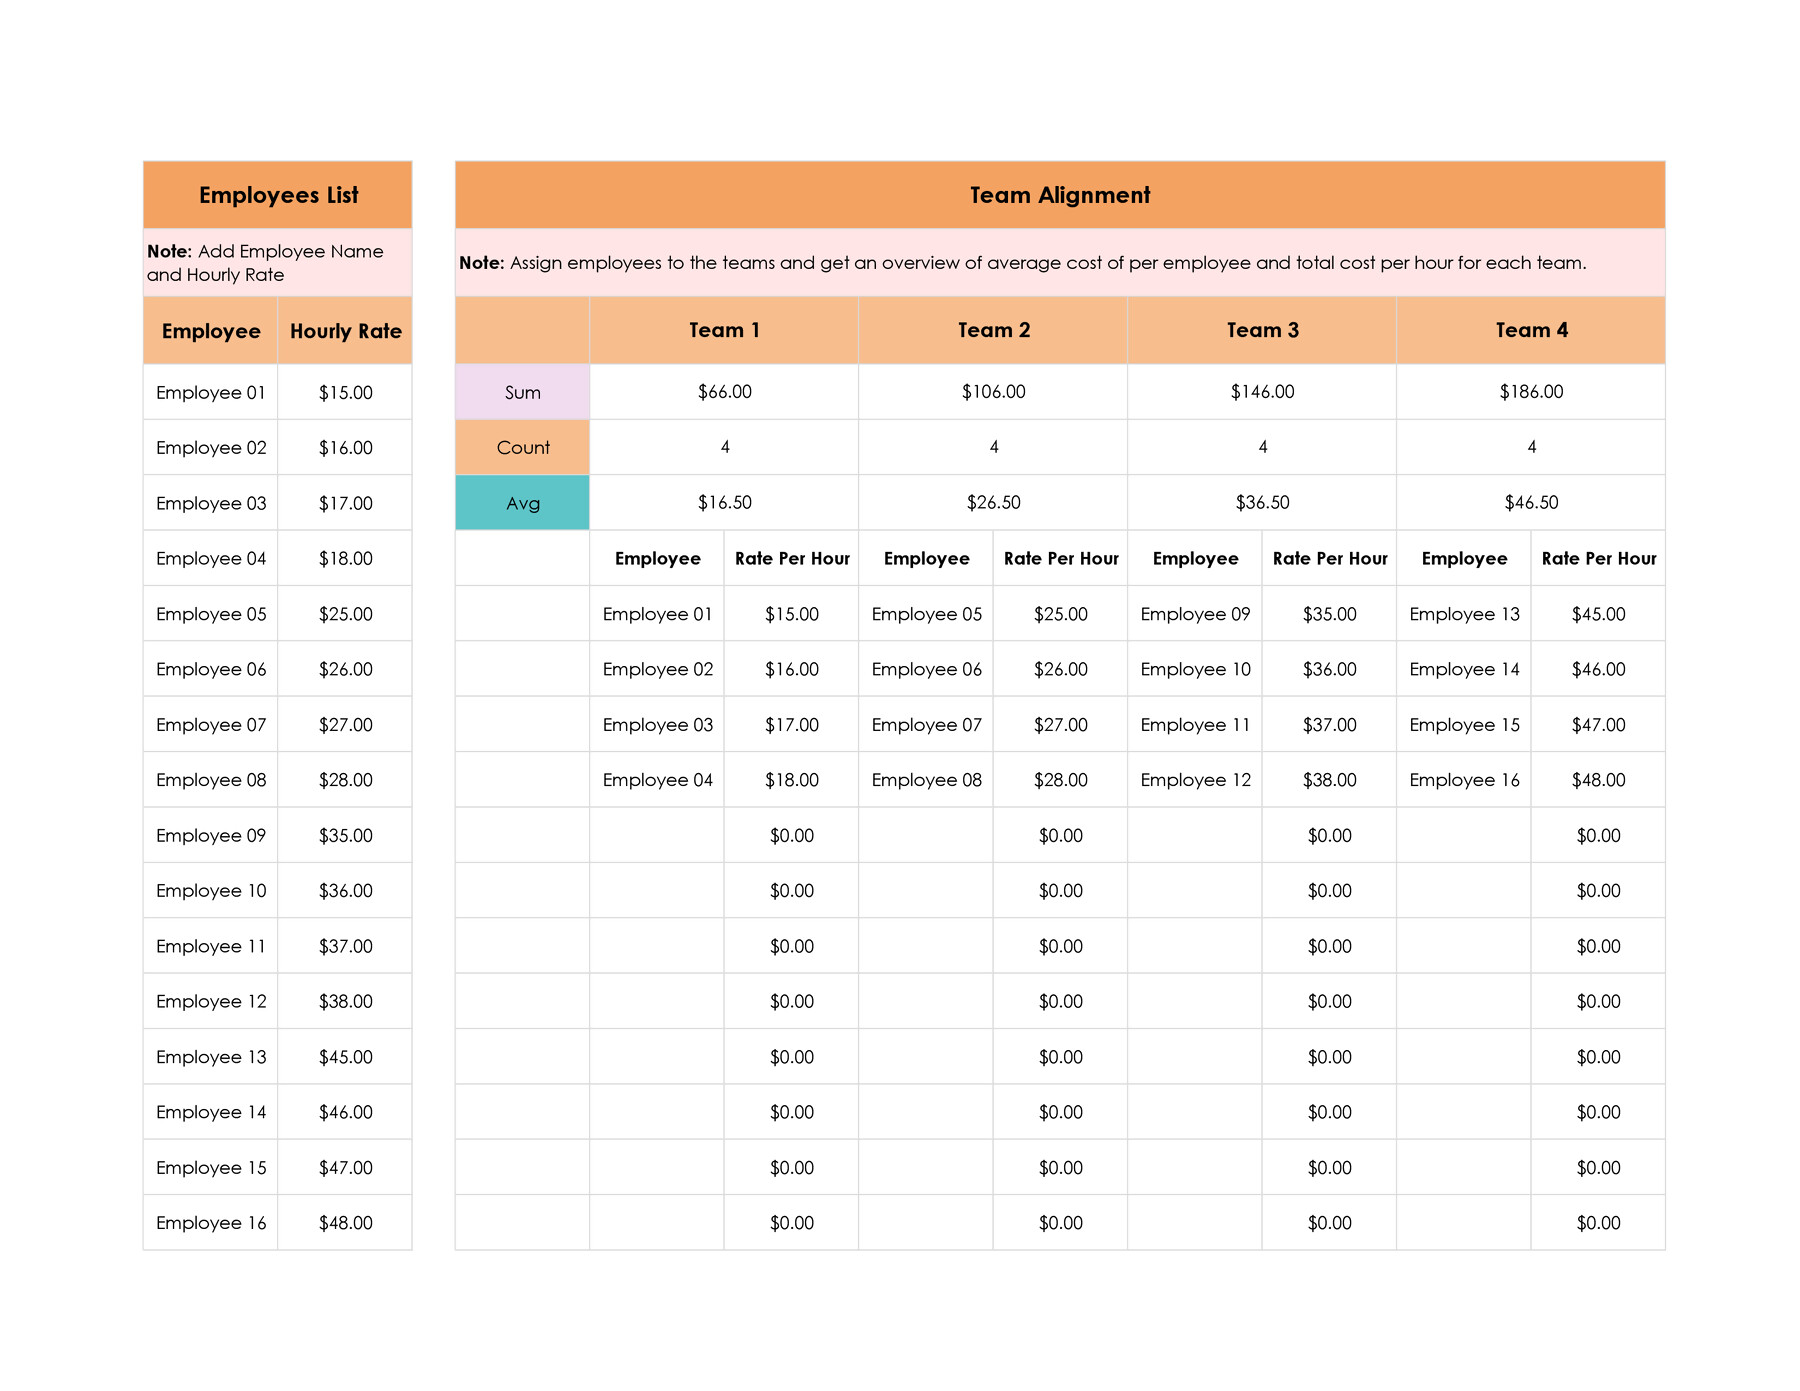
Task: Select Employee 13 under Team 4
Action: tap(1464, 614)
